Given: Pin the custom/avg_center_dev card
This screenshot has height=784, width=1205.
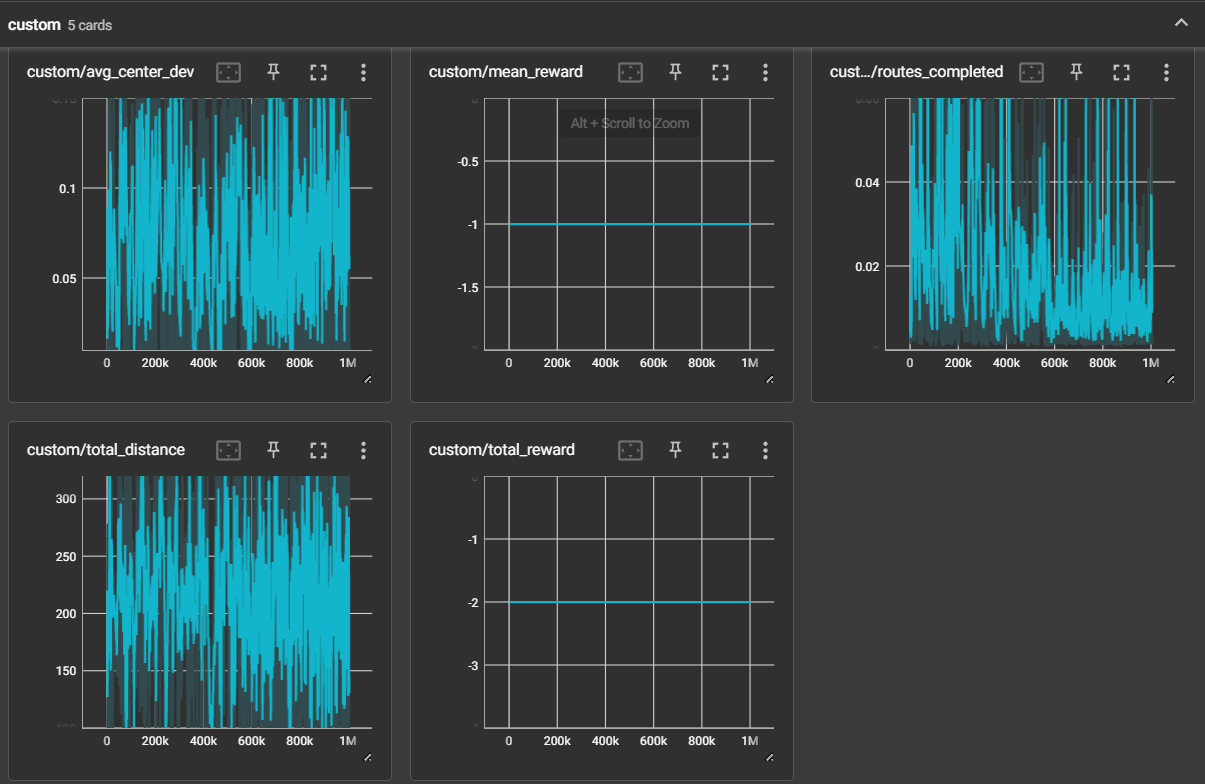Looking at the screenshot, I should pos(273,72).
